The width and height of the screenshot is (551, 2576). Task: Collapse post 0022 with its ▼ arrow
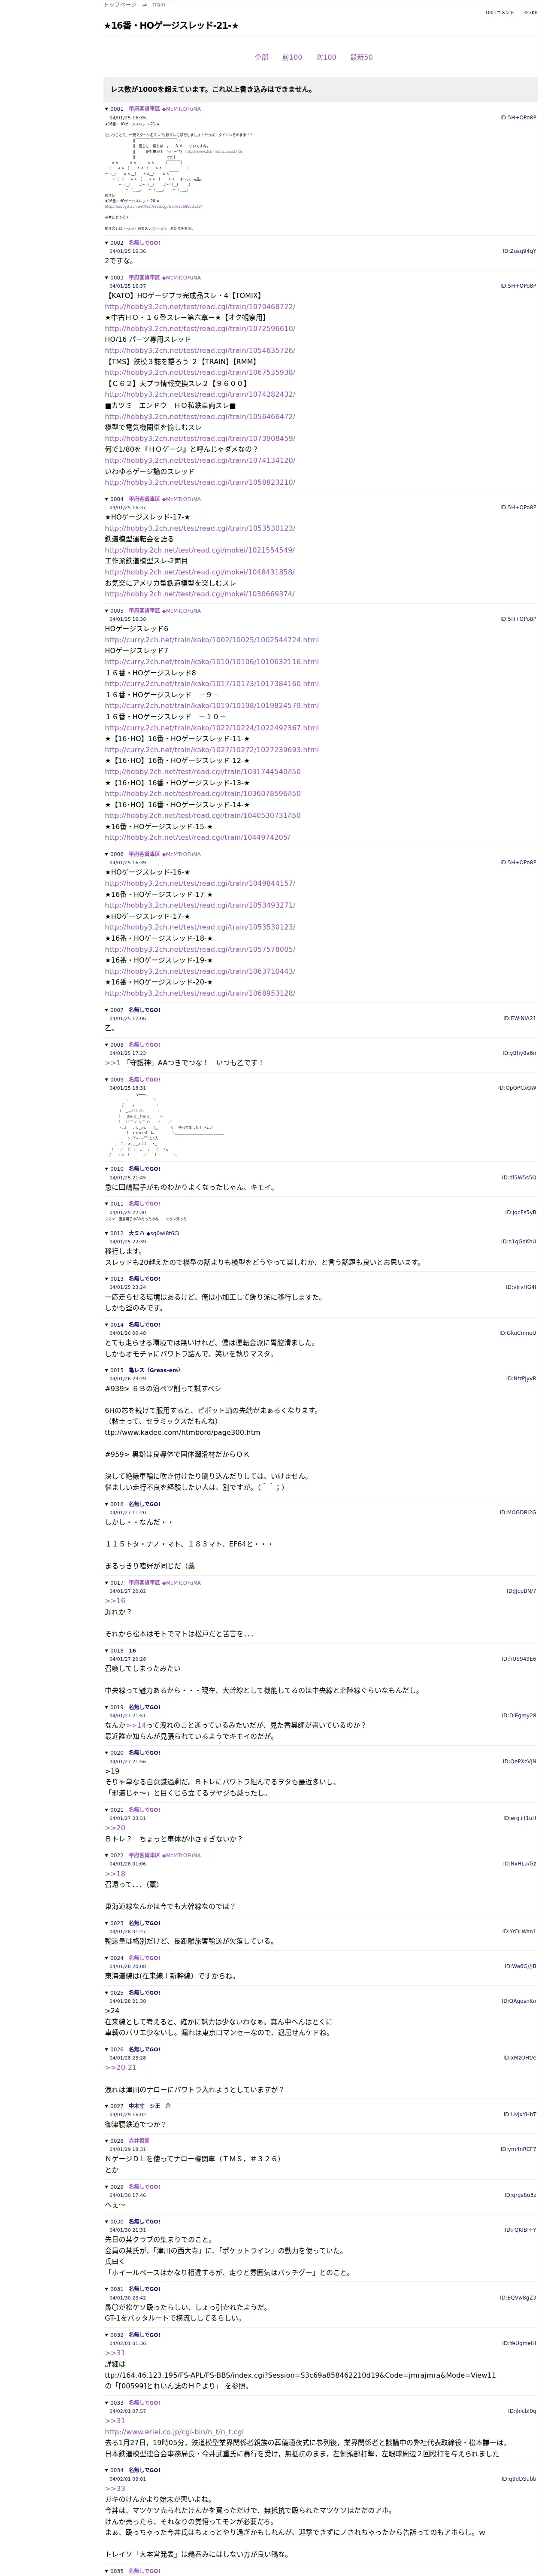pyautogui.click(x=107, y=1856)
